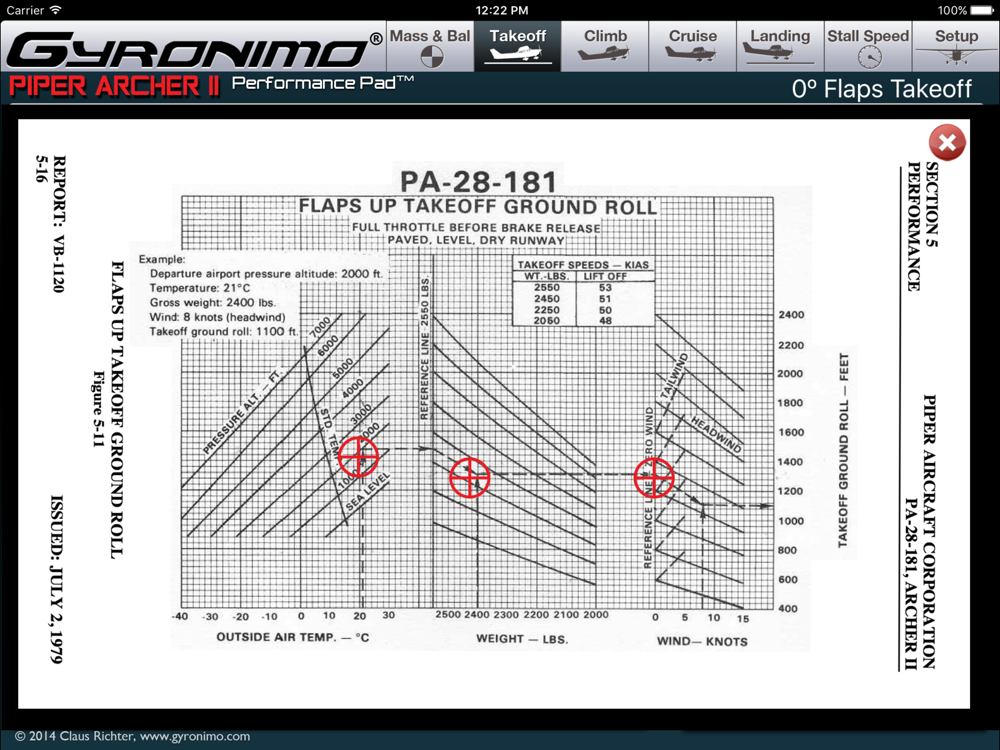The image size is (1000, 750).
Task: Click the 'WEIGHT — LBS.' axis label
Action: [x=522, y=639]
